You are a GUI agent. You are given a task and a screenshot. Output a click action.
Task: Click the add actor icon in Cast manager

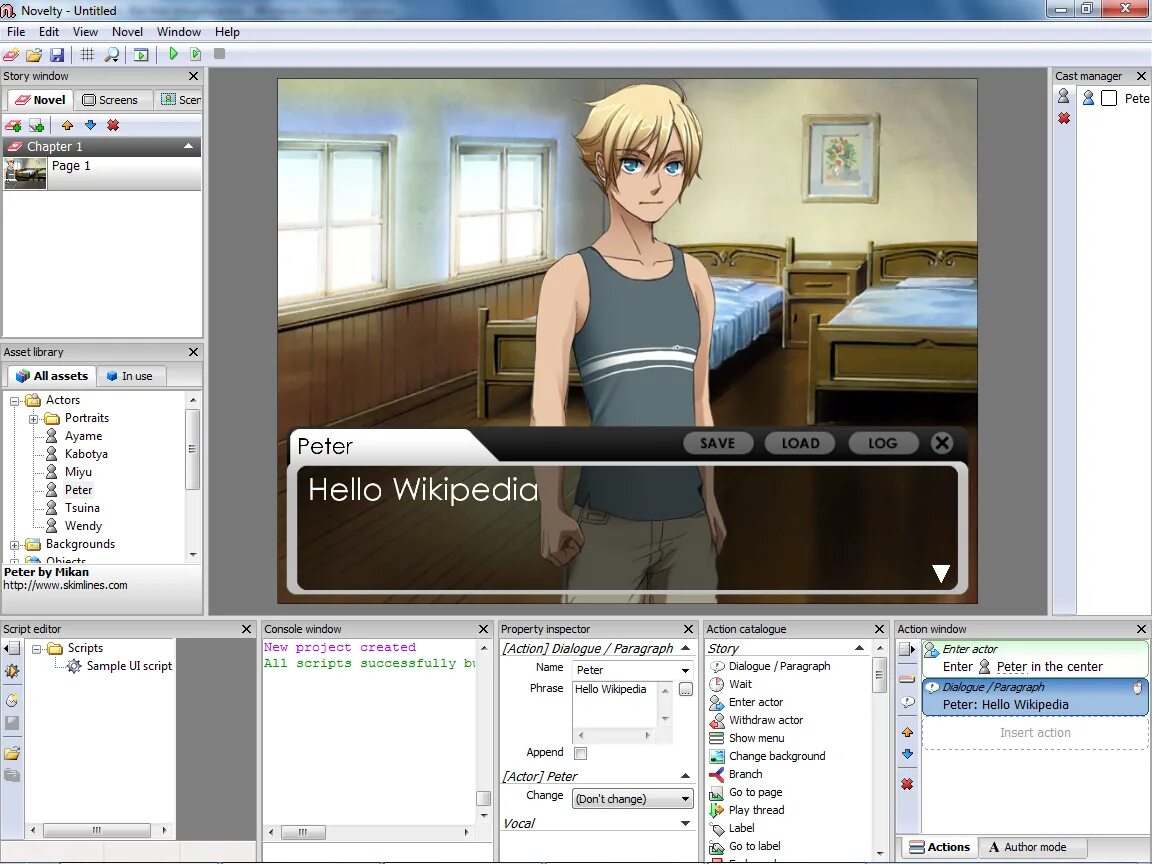point(1064,96)
